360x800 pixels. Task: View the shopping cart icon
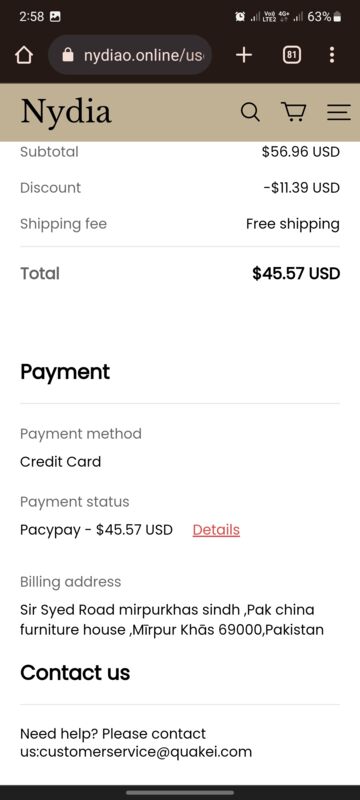tap(293, 112)
